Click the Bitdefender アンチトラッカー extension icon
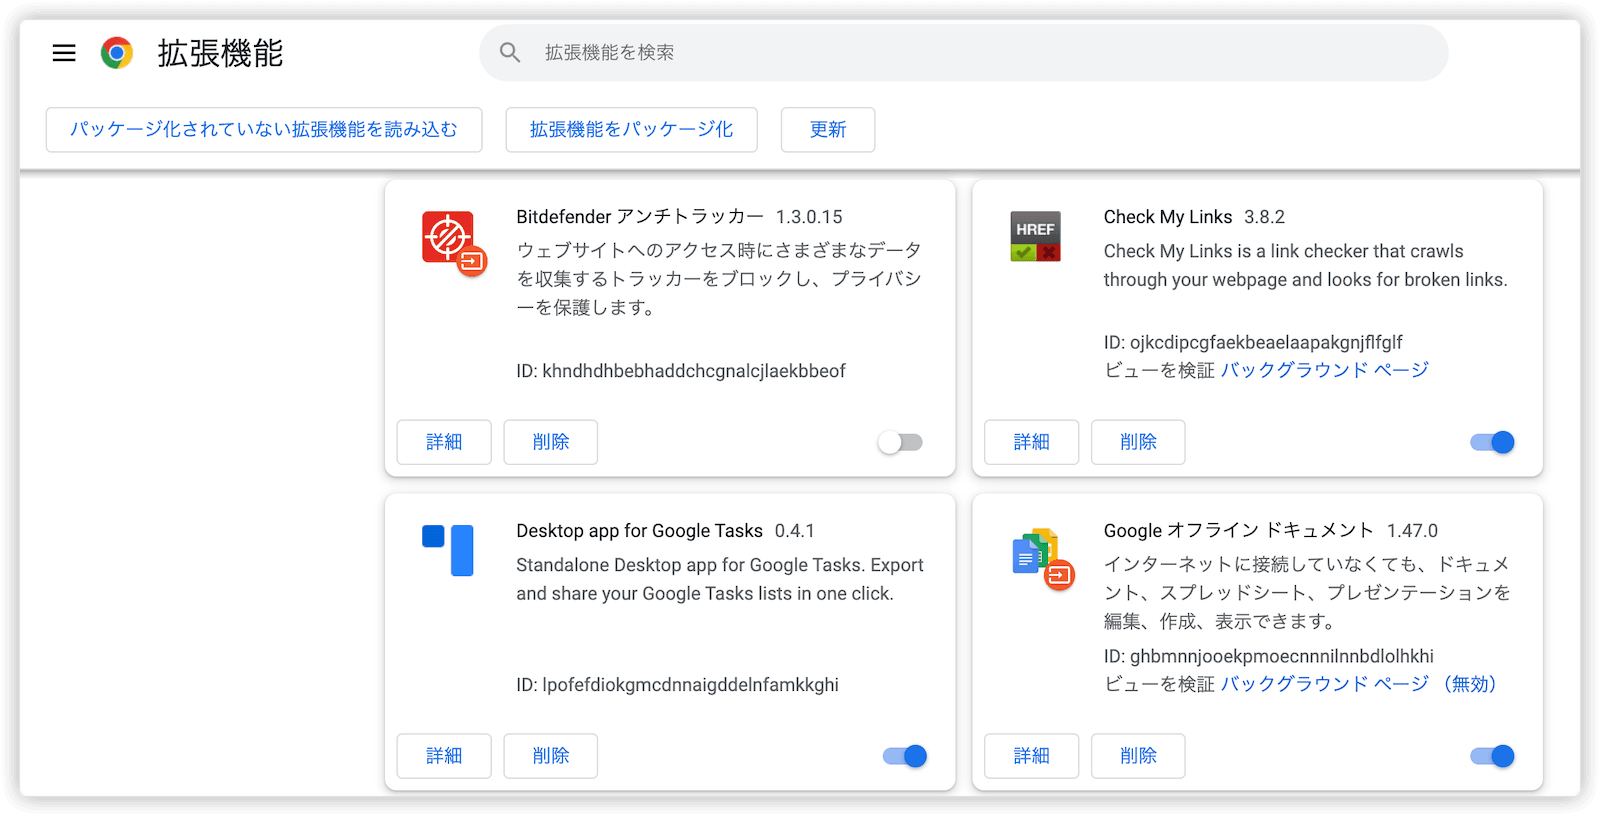 [453, 242]
